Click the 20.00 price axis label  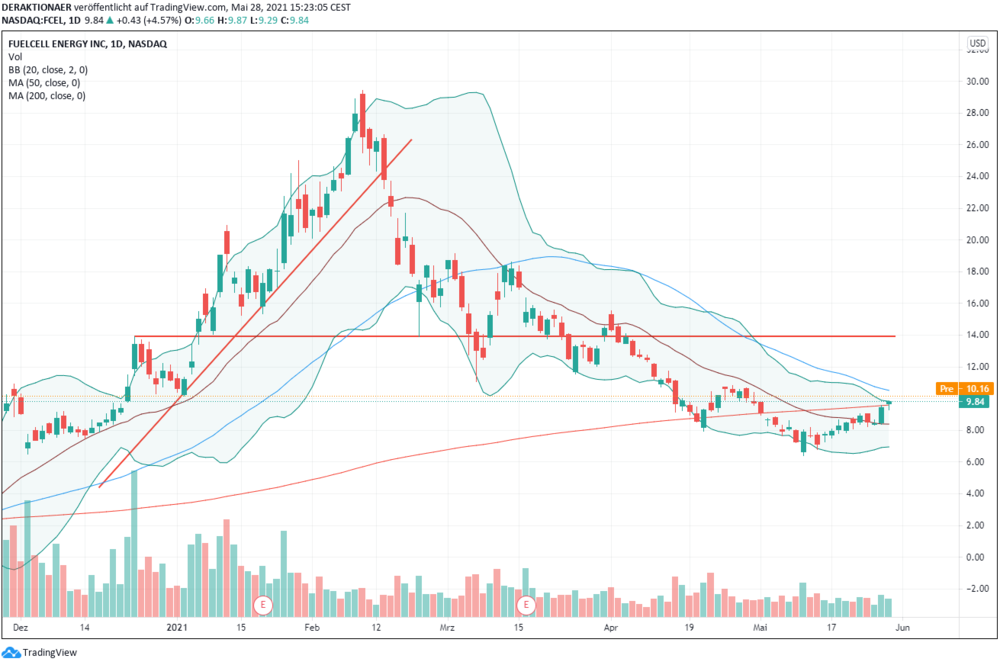(978, 240)
